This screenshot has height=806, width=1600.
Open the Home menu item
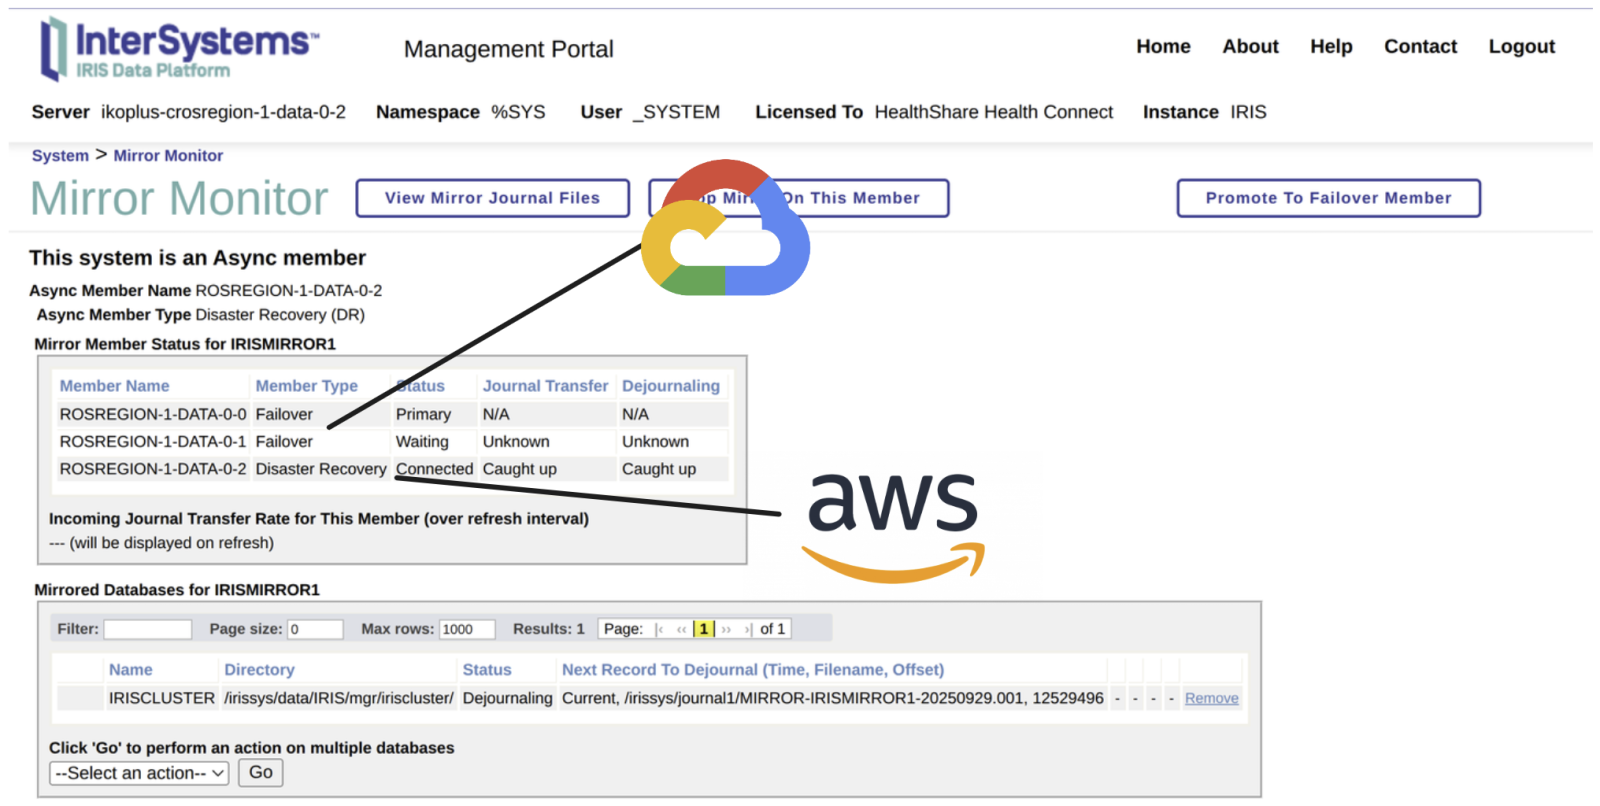point(1163,47)
